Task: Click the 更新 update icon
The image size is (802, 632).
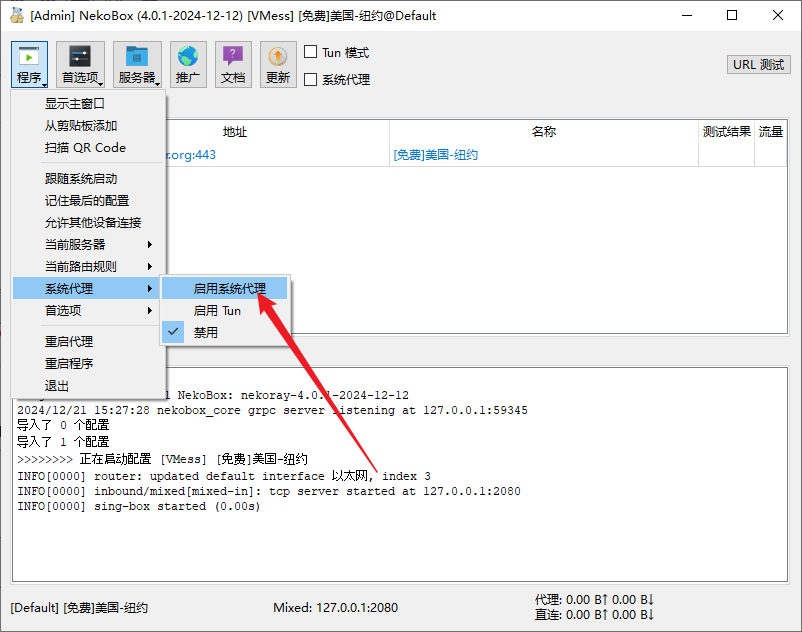Action: [278, 64]
